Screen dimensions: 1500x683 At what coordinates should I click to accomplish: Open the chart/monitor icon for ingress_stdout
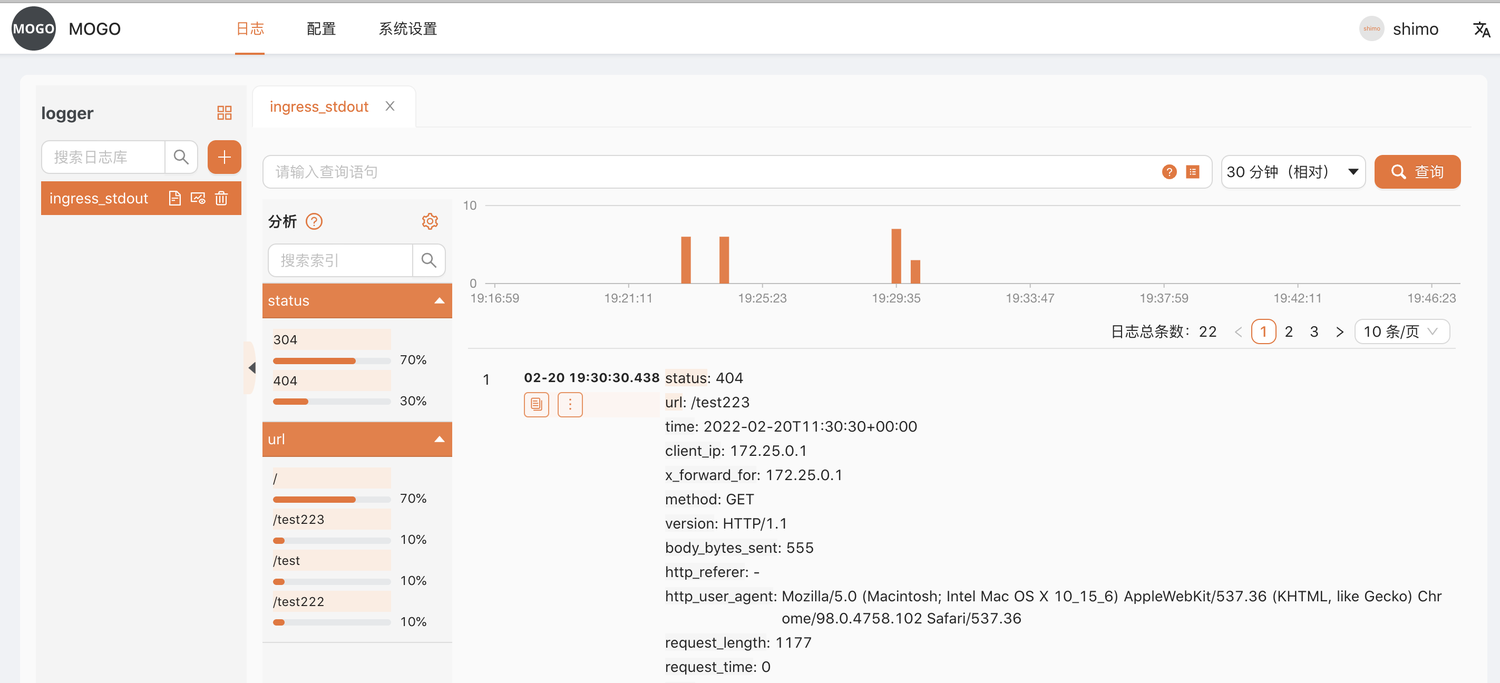pyautogui.click(x=196, y=198)
